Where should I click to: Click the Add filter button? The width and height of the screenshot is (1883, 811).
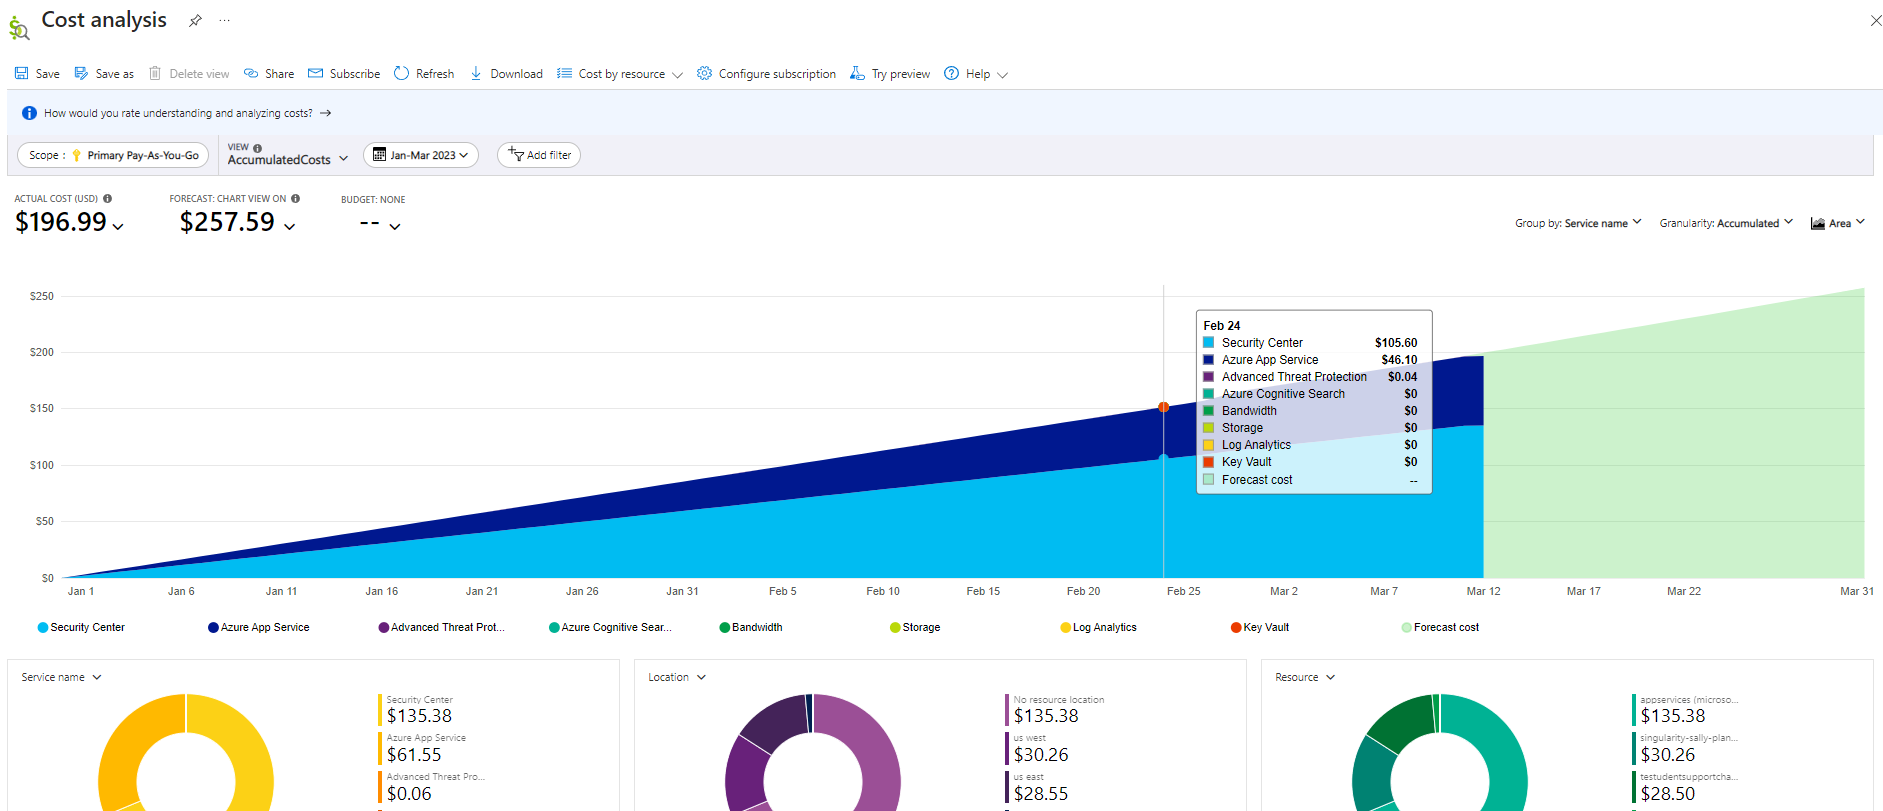pyautogui.click(x=539, y=155)
